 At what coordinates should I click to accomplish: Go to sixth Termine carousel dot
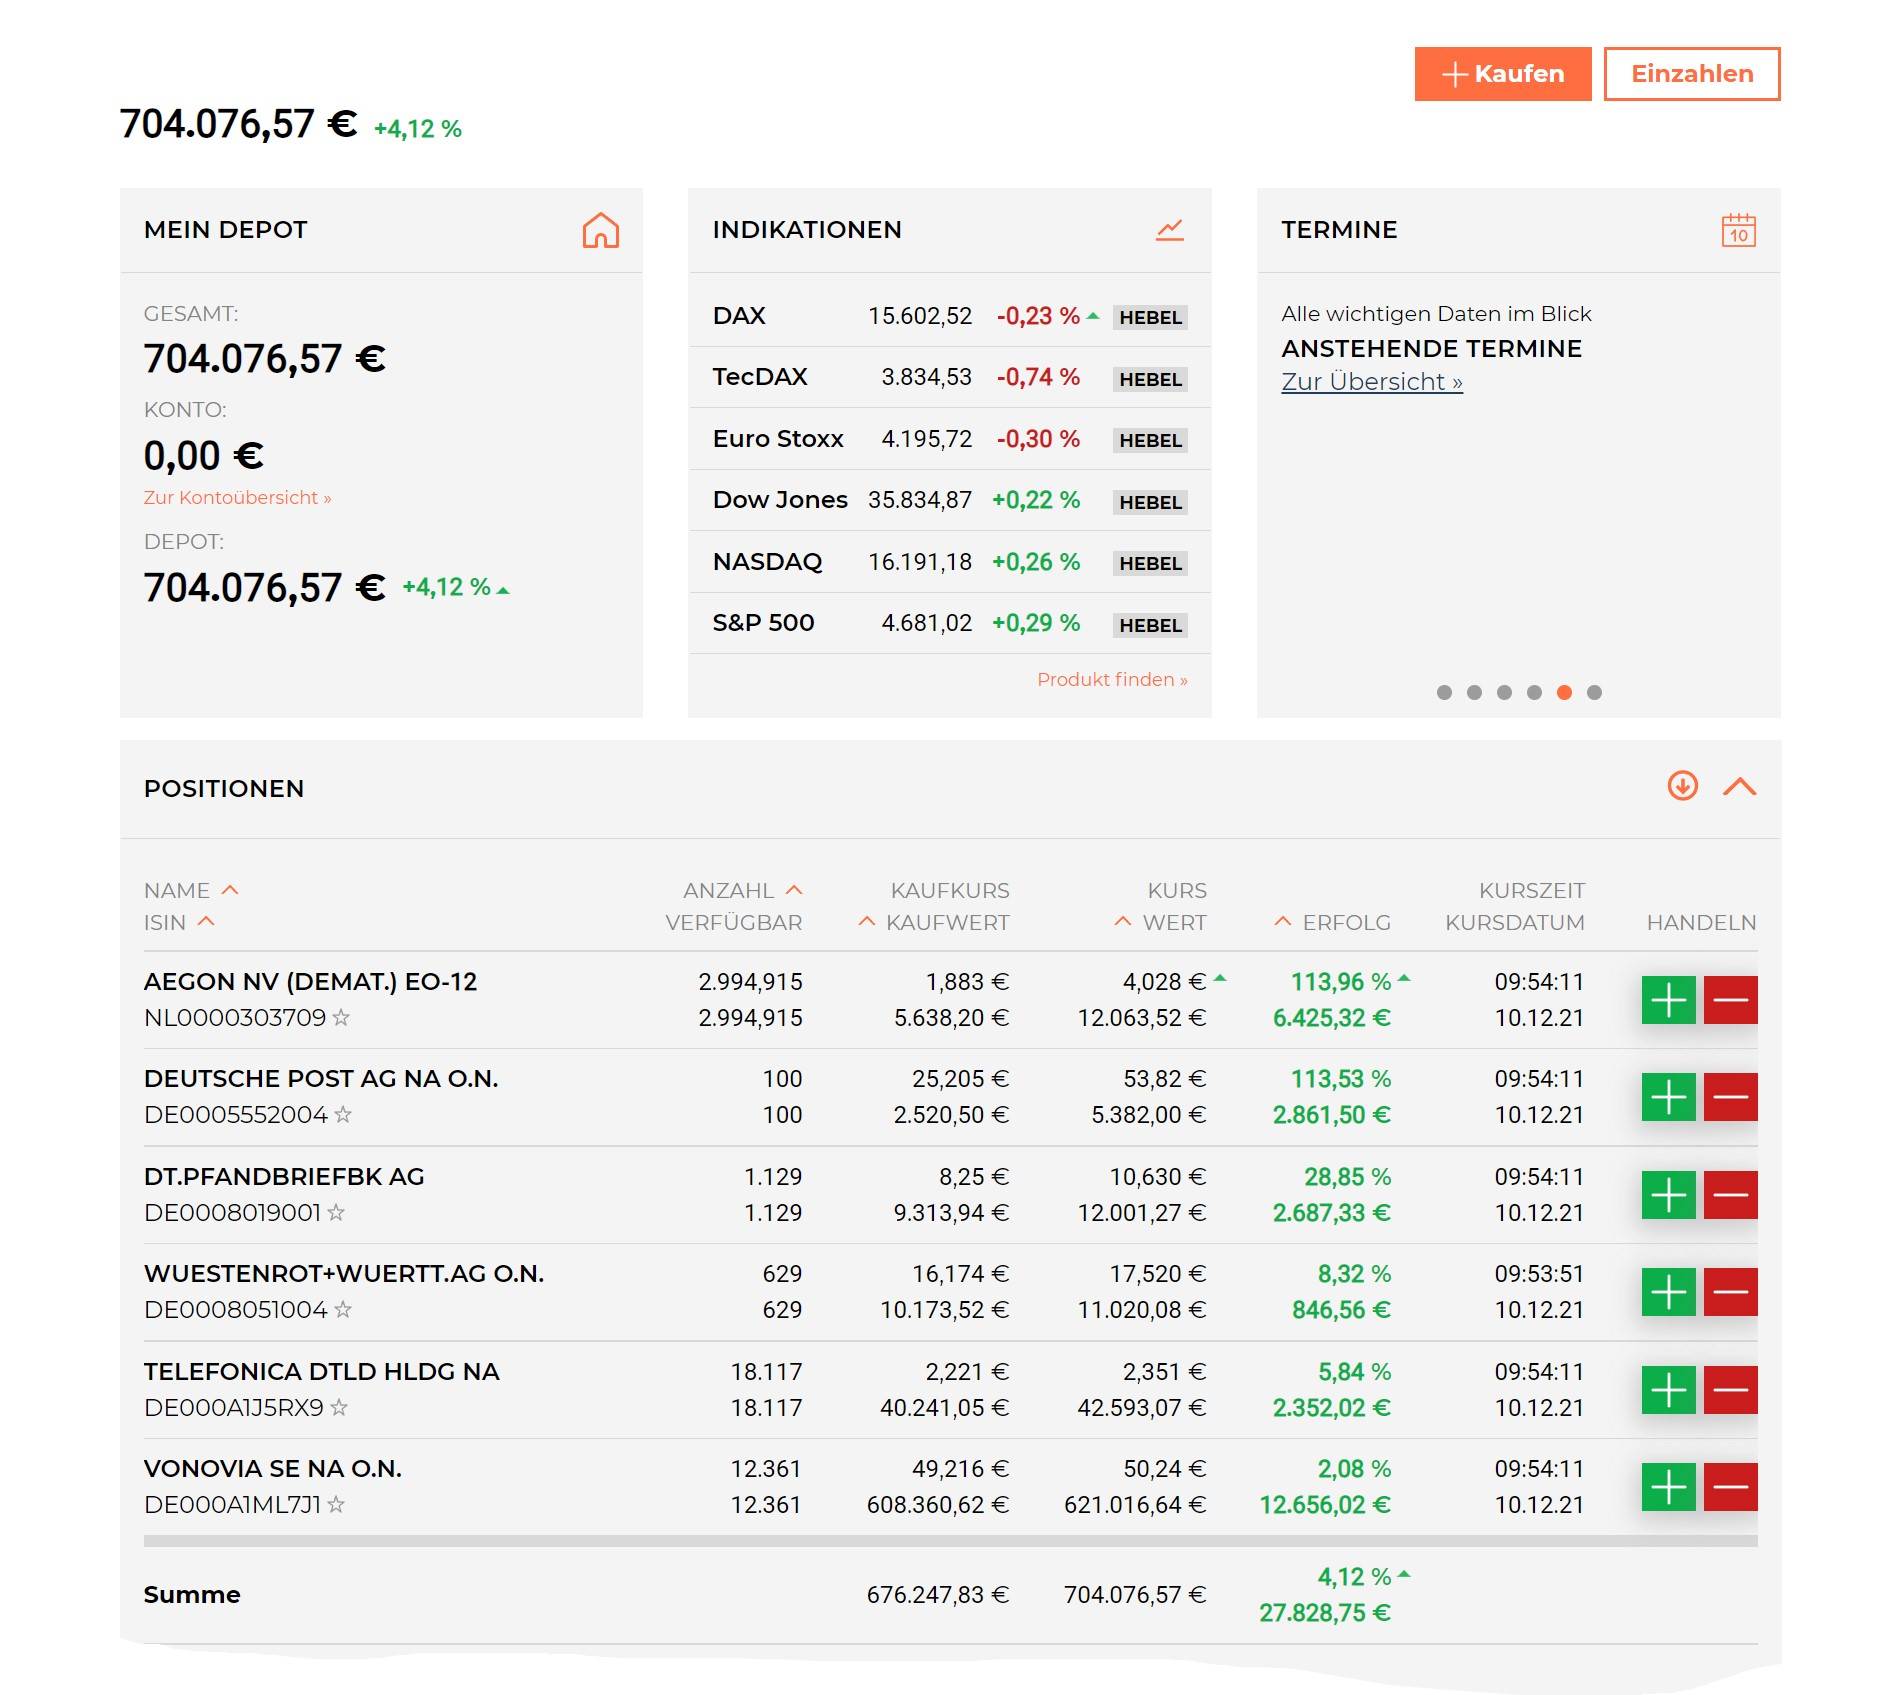pyautogui.click(x=1594, y=692)
